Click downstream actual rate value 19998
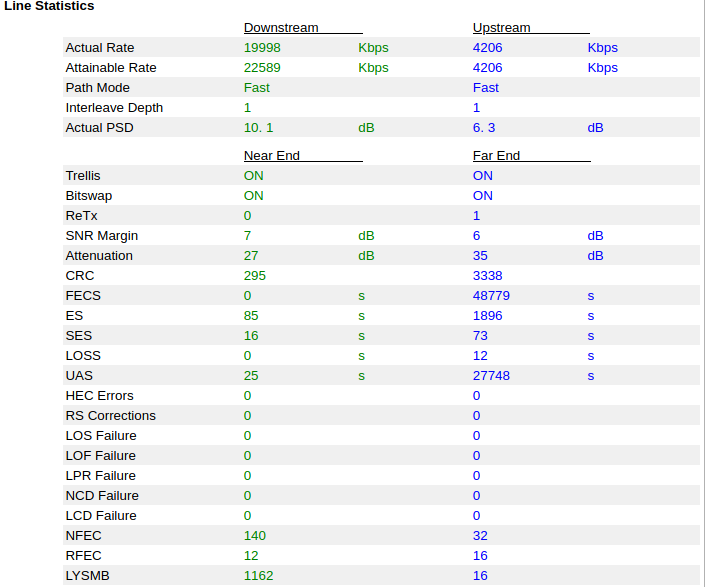Viewport: 705px width, 587px height. [x=263, y=48]
